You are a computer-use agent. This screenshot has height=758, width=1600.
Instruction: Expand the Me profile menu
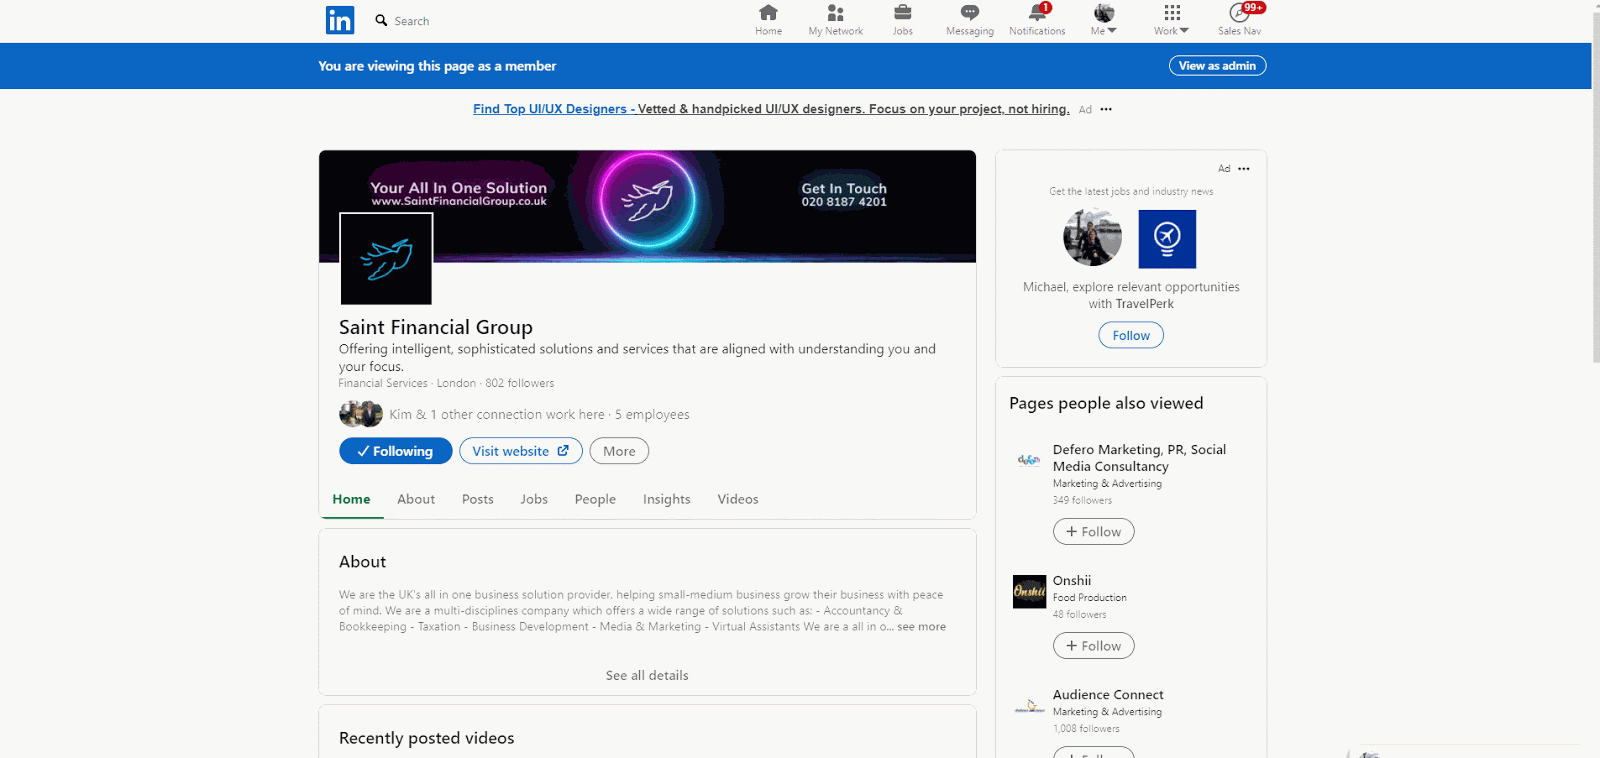pos(1104,20)
